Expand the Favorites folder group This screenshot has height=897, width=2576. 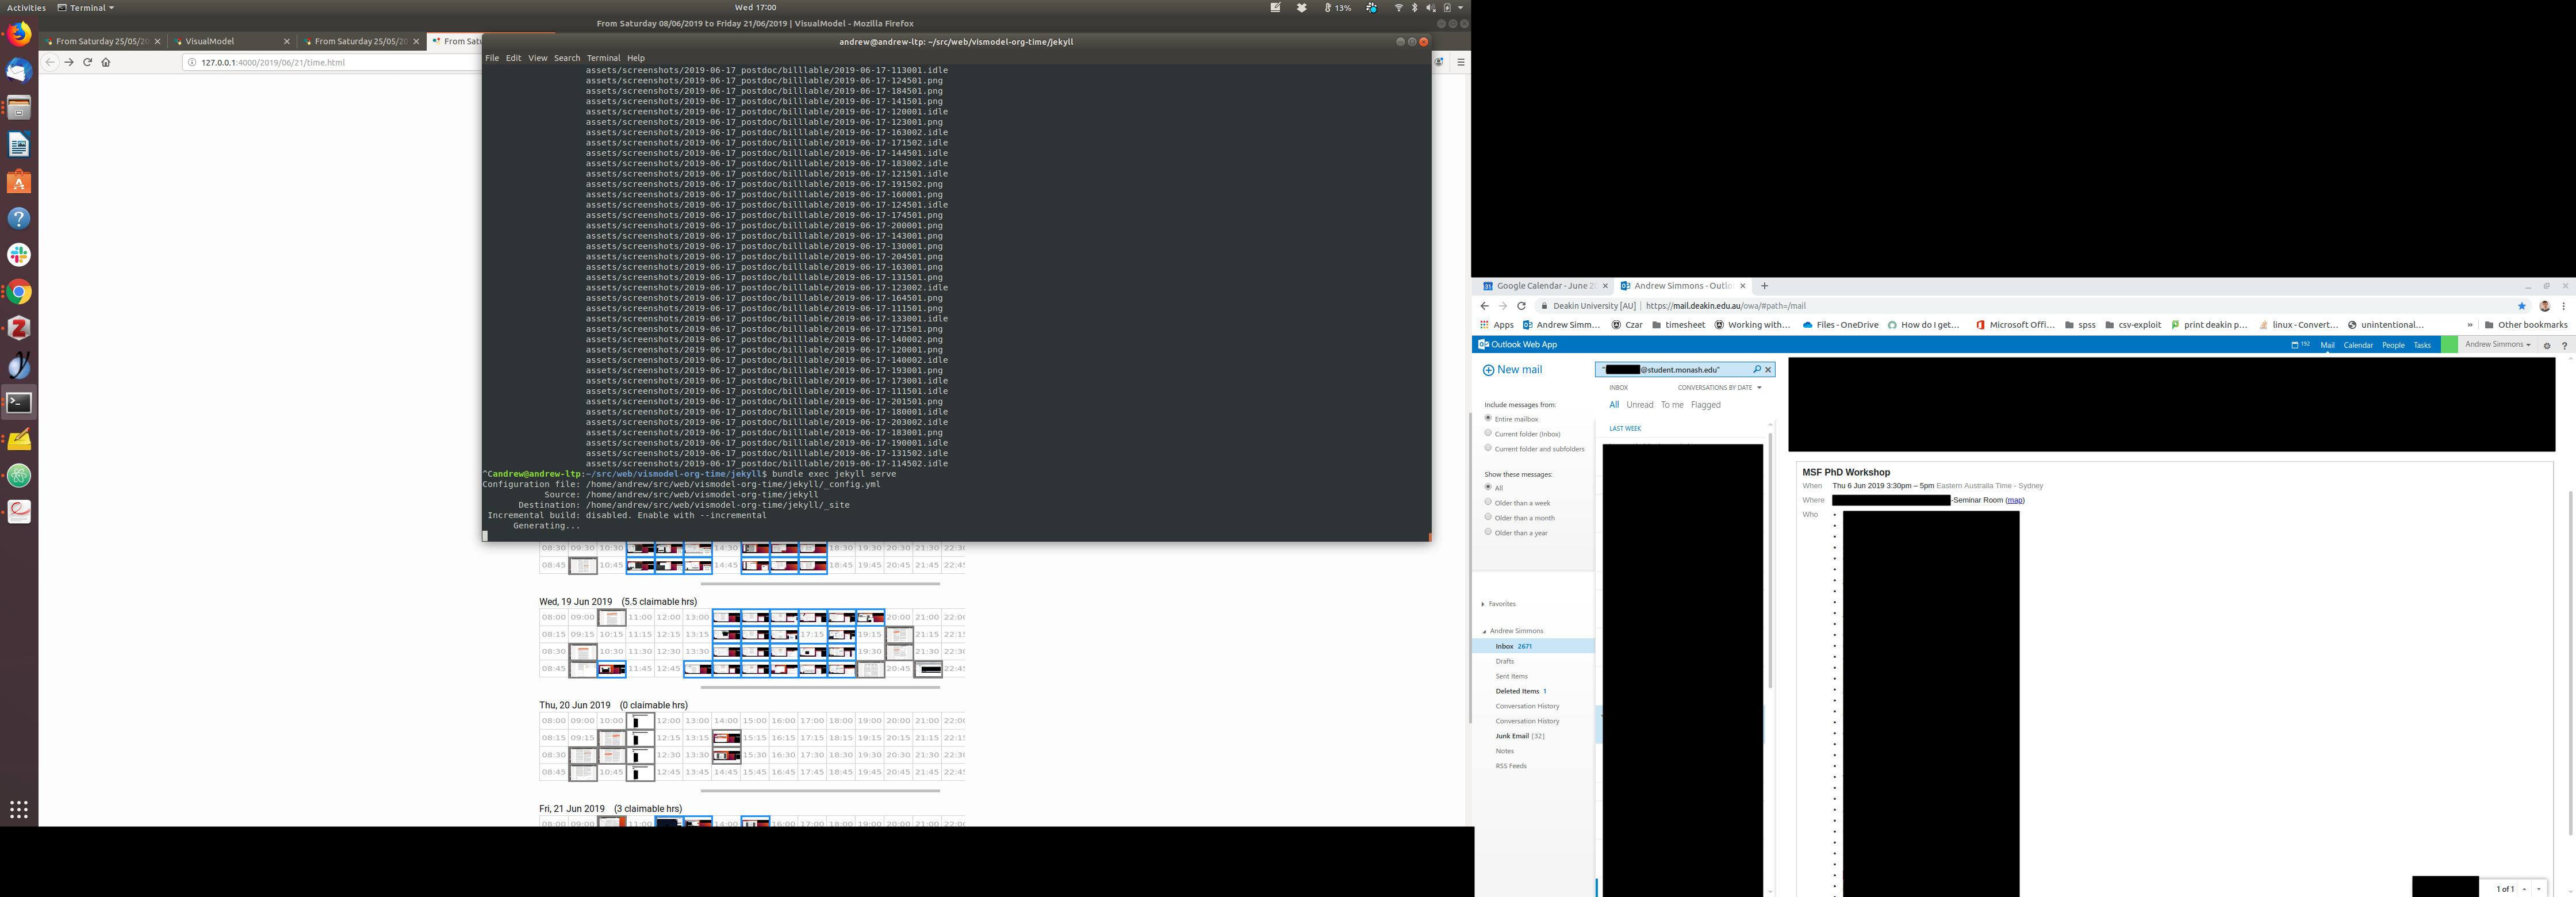click(1483, 604)
